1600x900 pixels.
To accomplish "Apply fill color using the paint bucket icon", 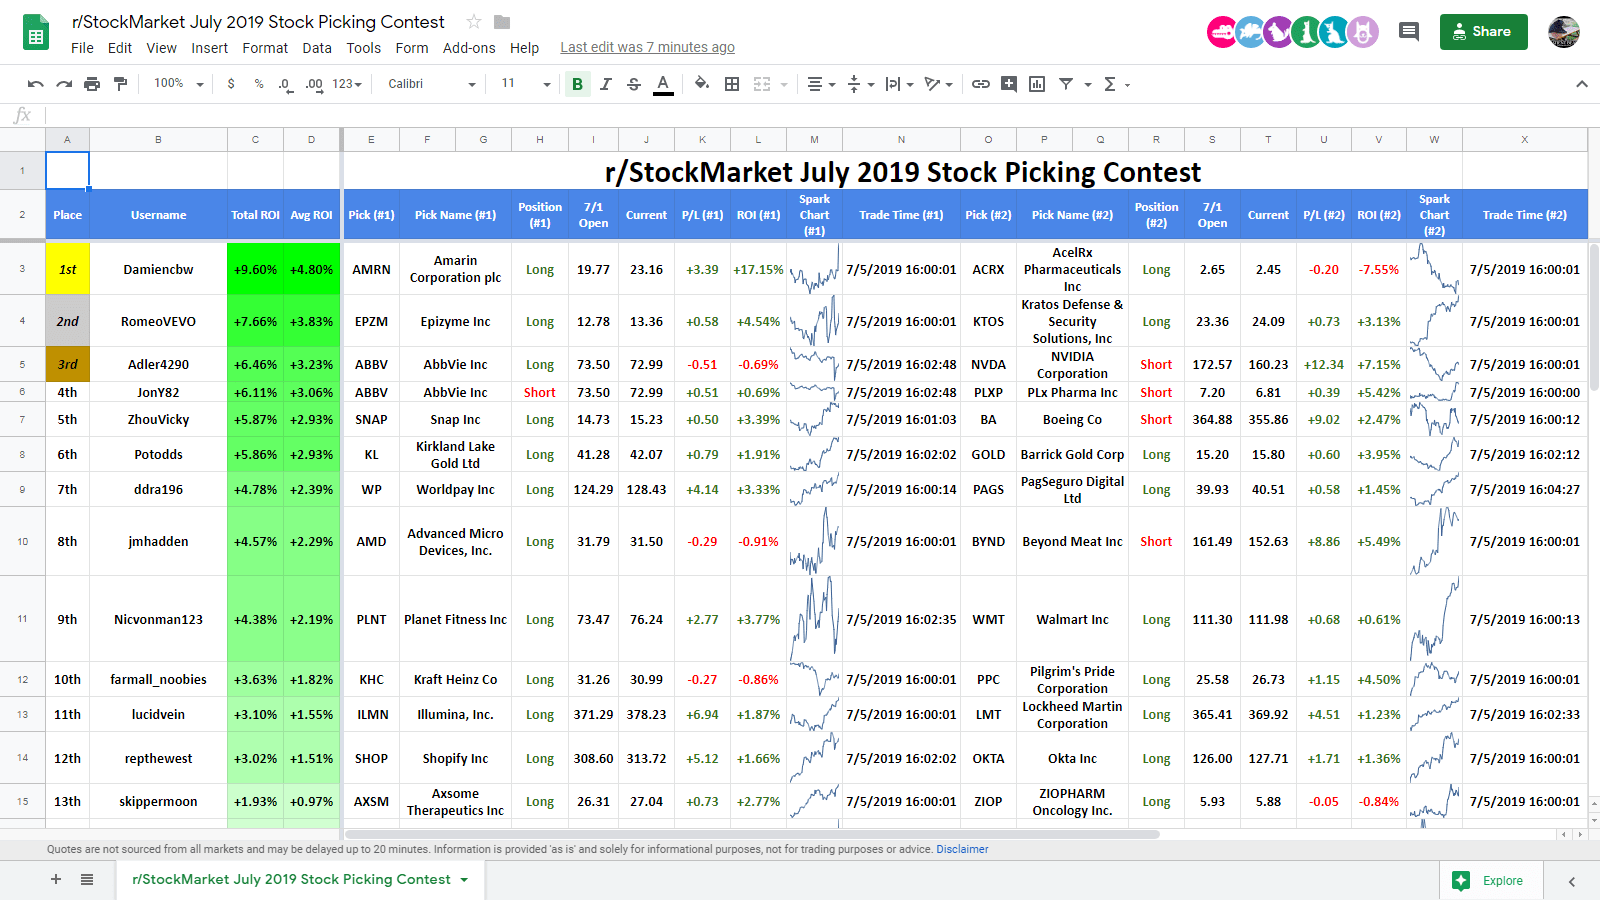I will click(x=701, y=84).
